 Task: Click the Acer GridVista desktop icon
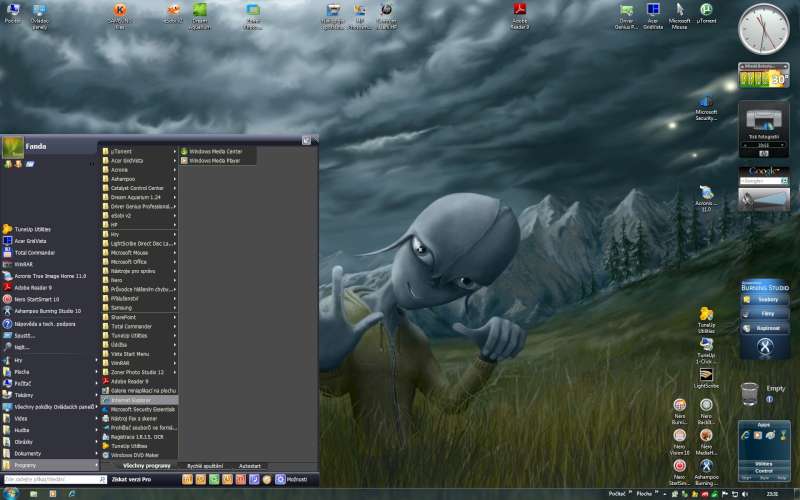tap(653, 11)
